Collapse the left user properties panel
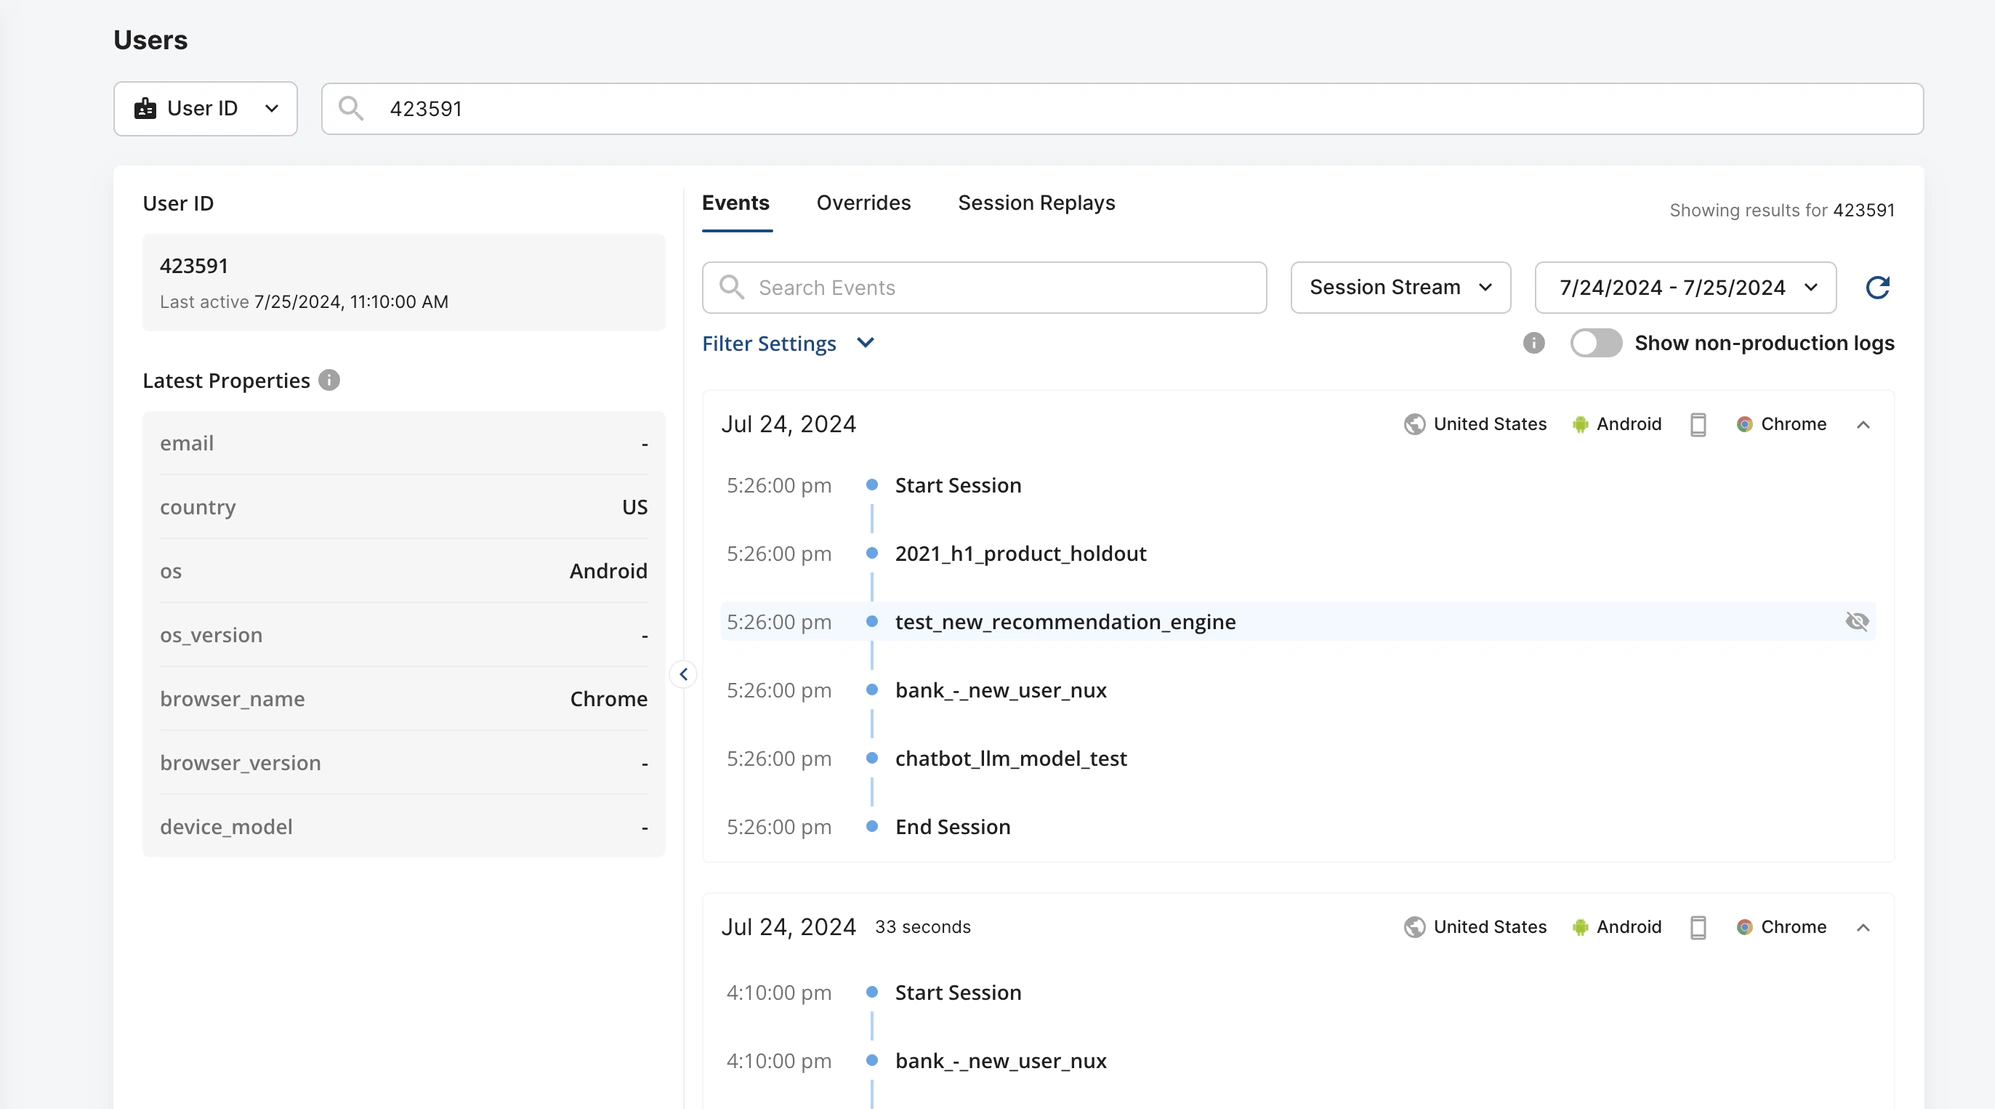The width and height of the screenshot is (1995, 1109). point(684,674)
